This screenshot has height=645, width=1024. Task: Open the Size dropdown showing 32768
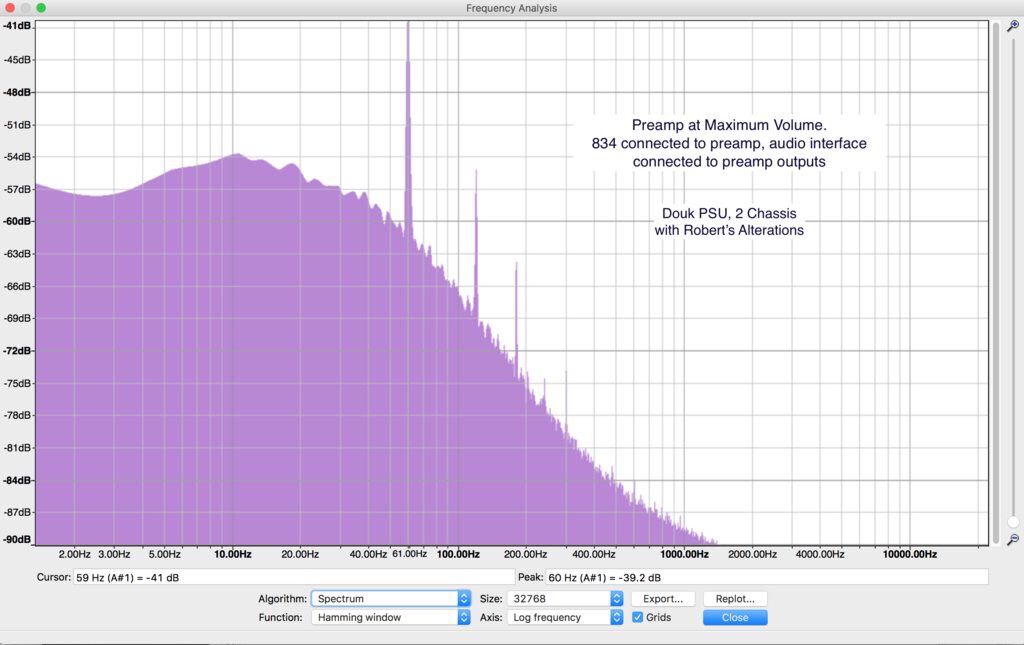pos(565,599)
